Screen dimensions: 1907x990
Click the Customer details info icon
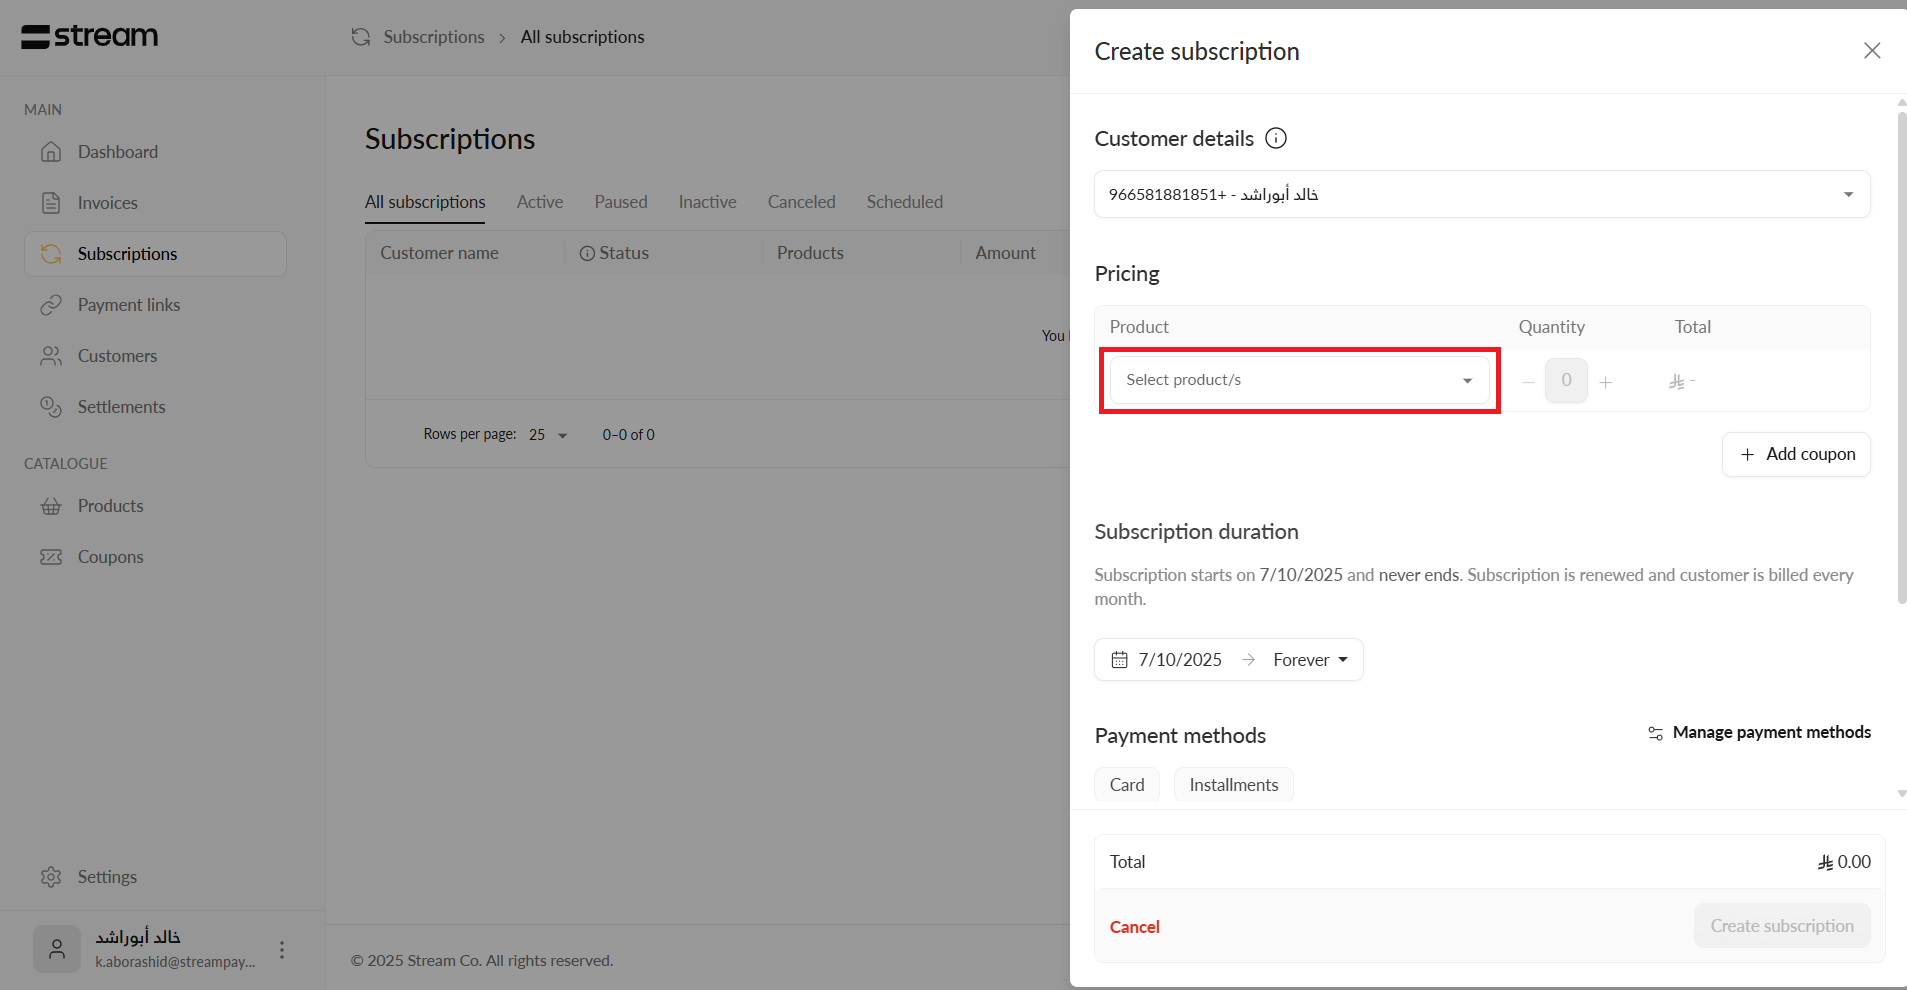(1276, 138)
